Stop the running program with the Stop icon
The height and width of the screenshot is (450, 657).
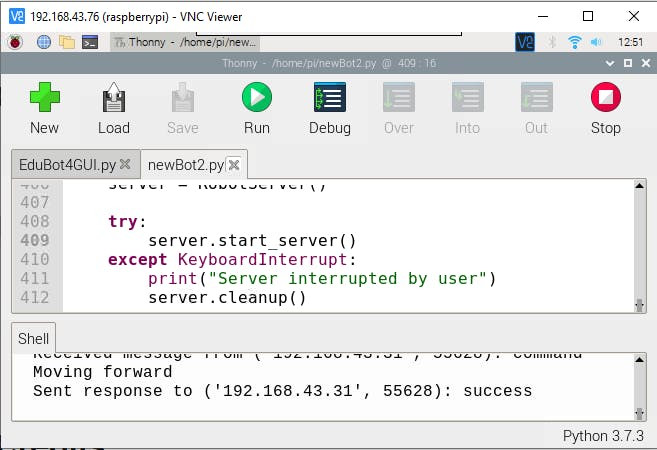(x=606, y=97)
